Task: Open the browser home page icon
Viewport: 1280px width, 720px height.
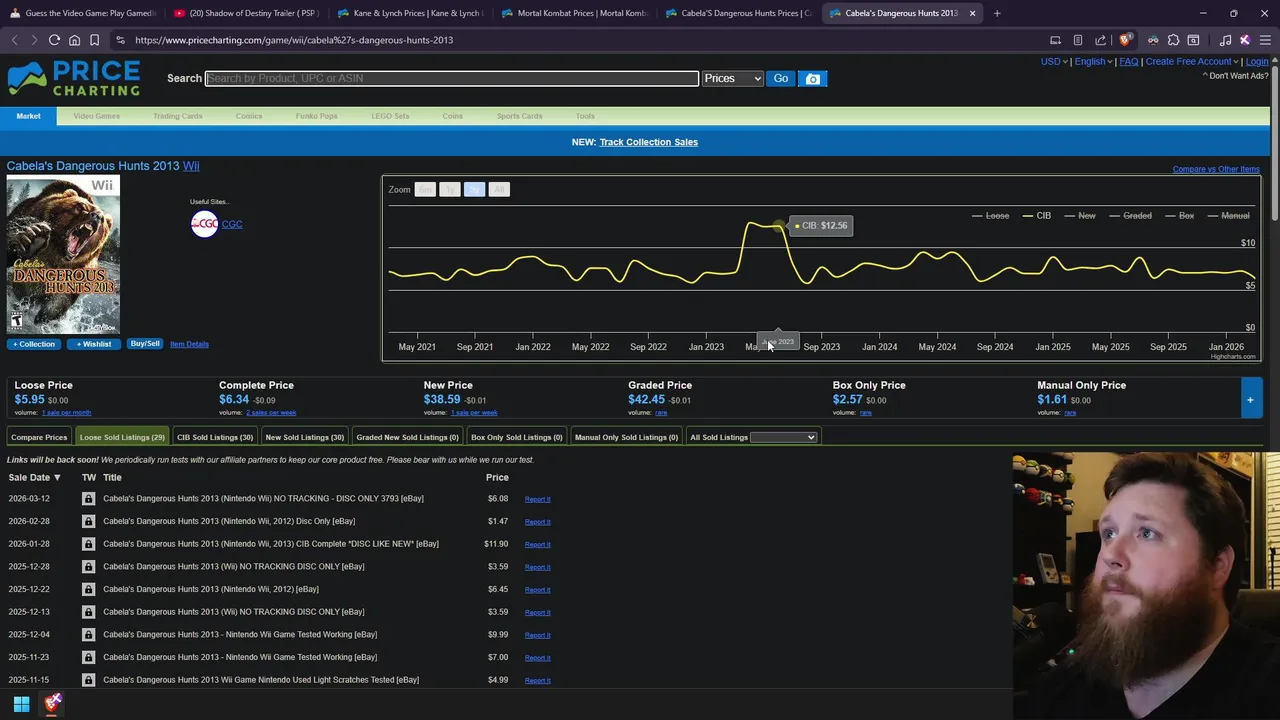Action: tap(74, 40)
